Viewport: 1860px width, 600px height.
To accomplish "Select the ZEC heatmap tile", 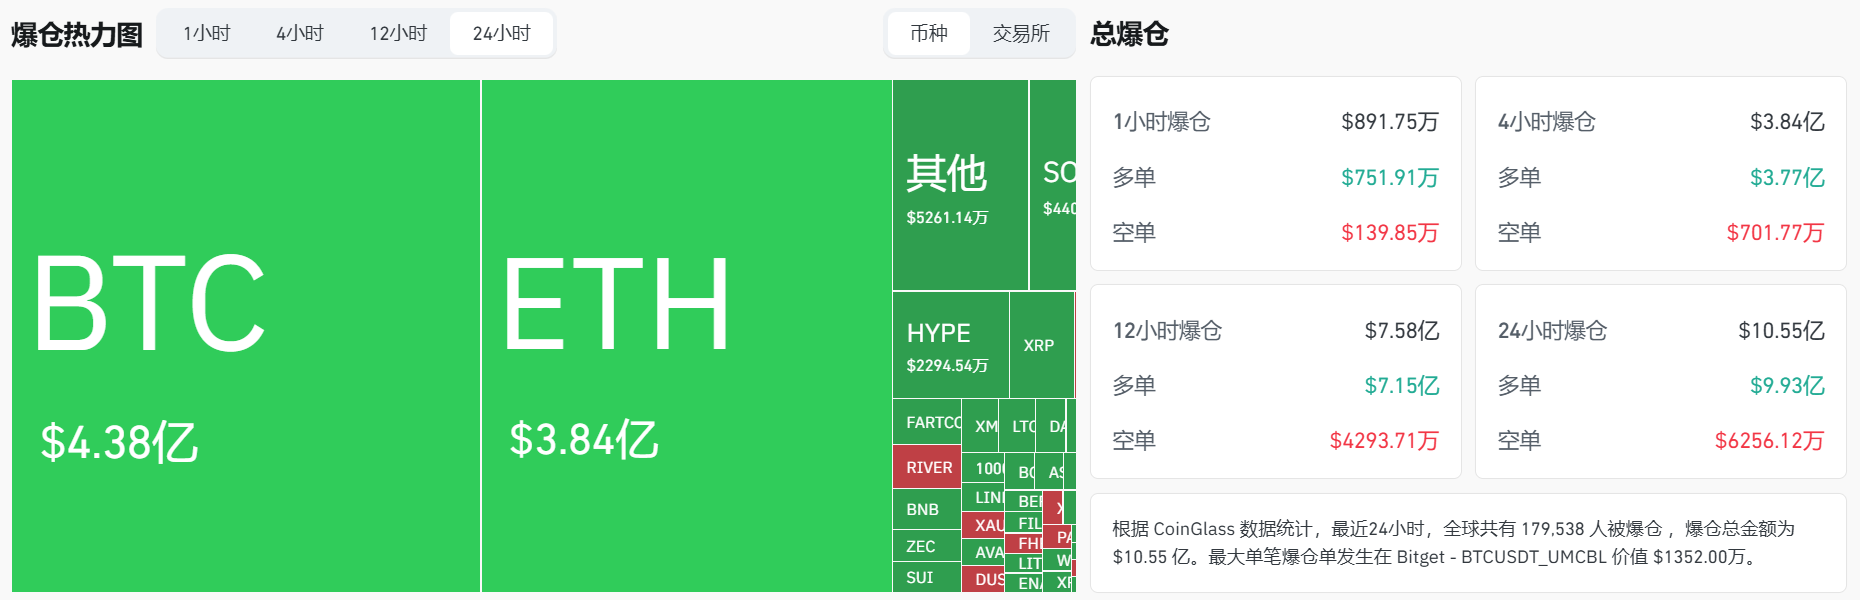I will 925,546.
